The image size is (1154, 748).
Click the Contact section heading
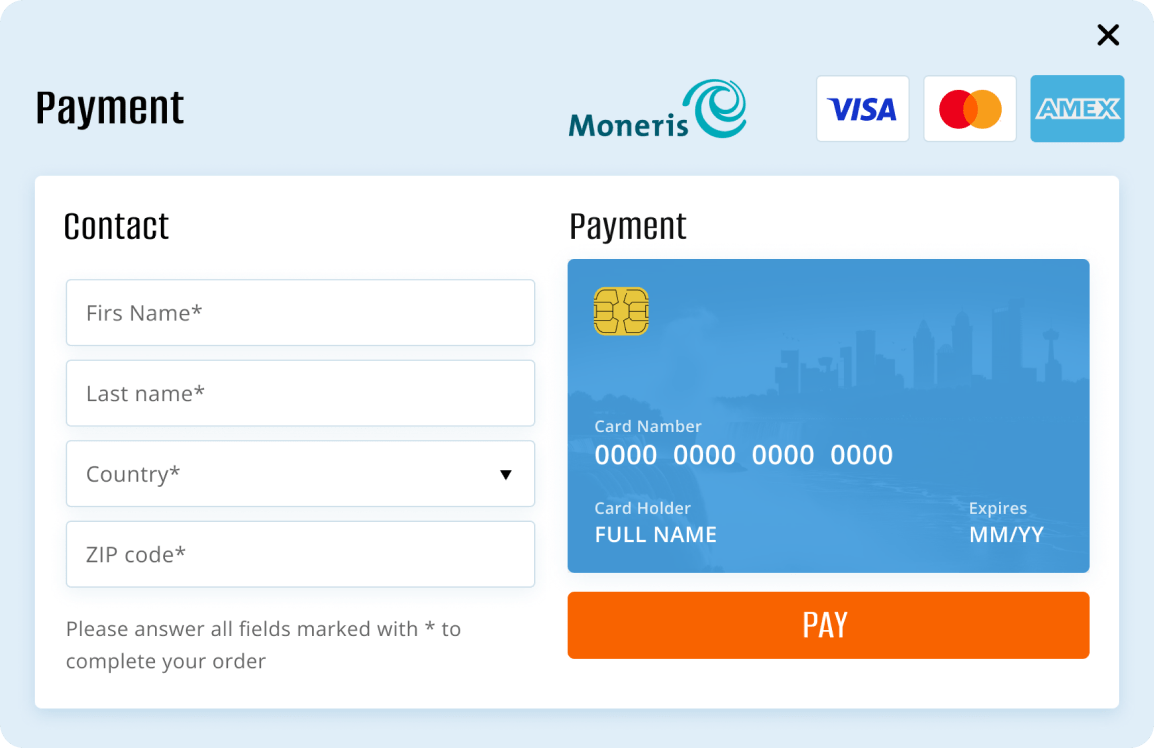pos(116,227)
